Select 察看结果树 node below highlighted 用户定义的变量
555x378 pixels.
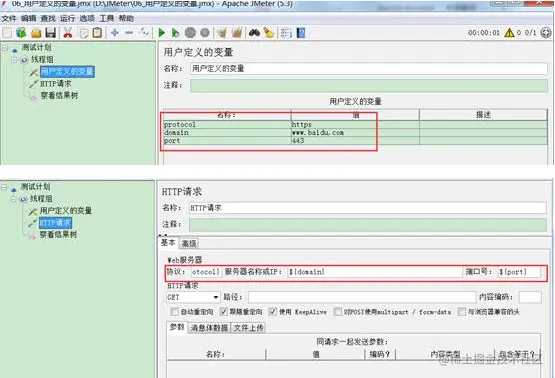click(x=59, y=96)
